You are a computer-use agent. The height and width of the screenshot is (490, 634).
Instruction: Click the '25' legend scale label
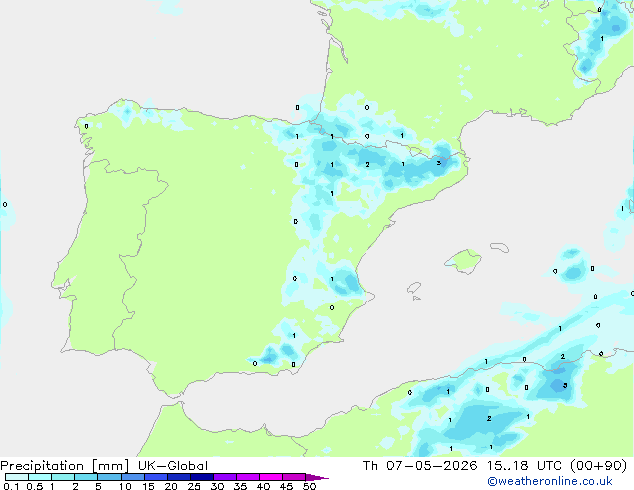(x=194, y=486)
